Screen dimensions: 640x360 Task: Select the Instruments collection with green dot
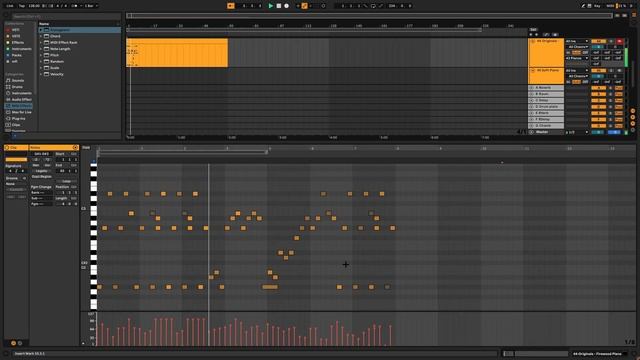tap(20, 49)
